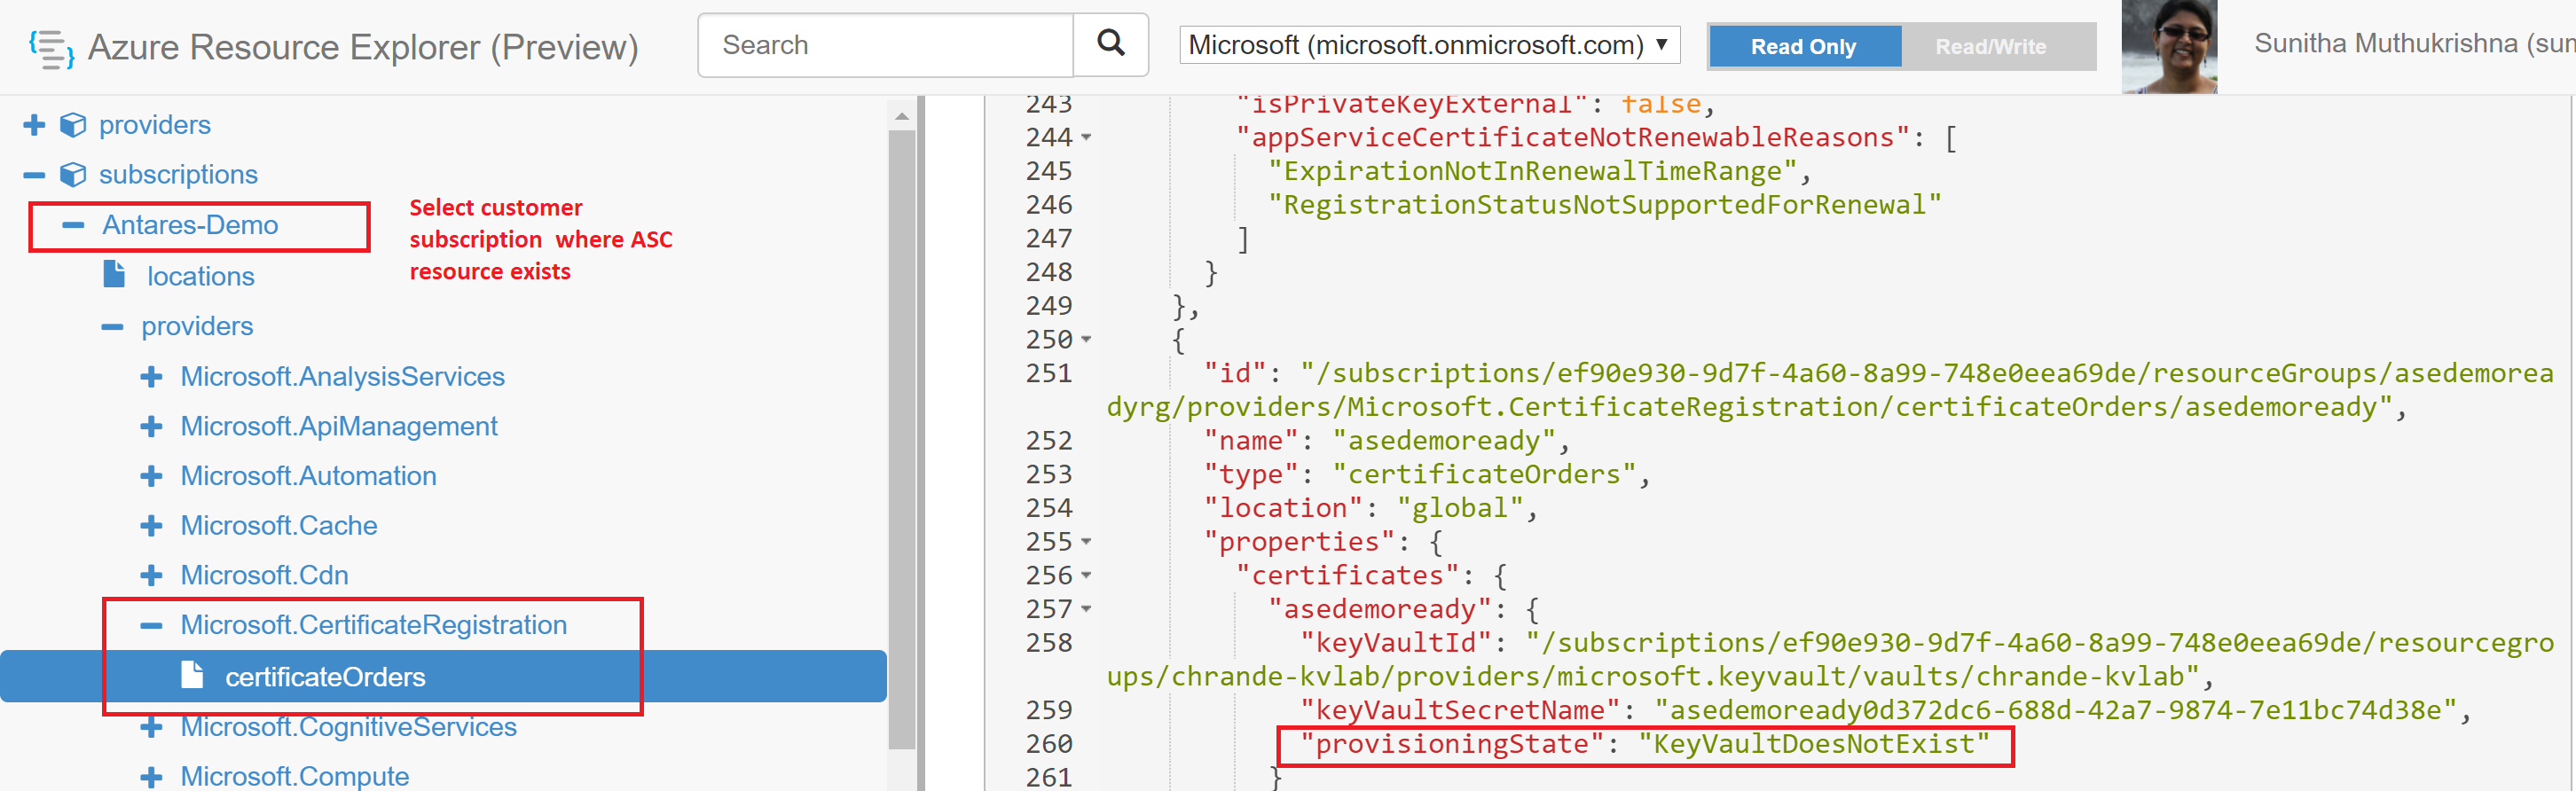Click the search magnifier icon button
2576x791 pixels.
pyautogui.click(x=1110, y=44)
